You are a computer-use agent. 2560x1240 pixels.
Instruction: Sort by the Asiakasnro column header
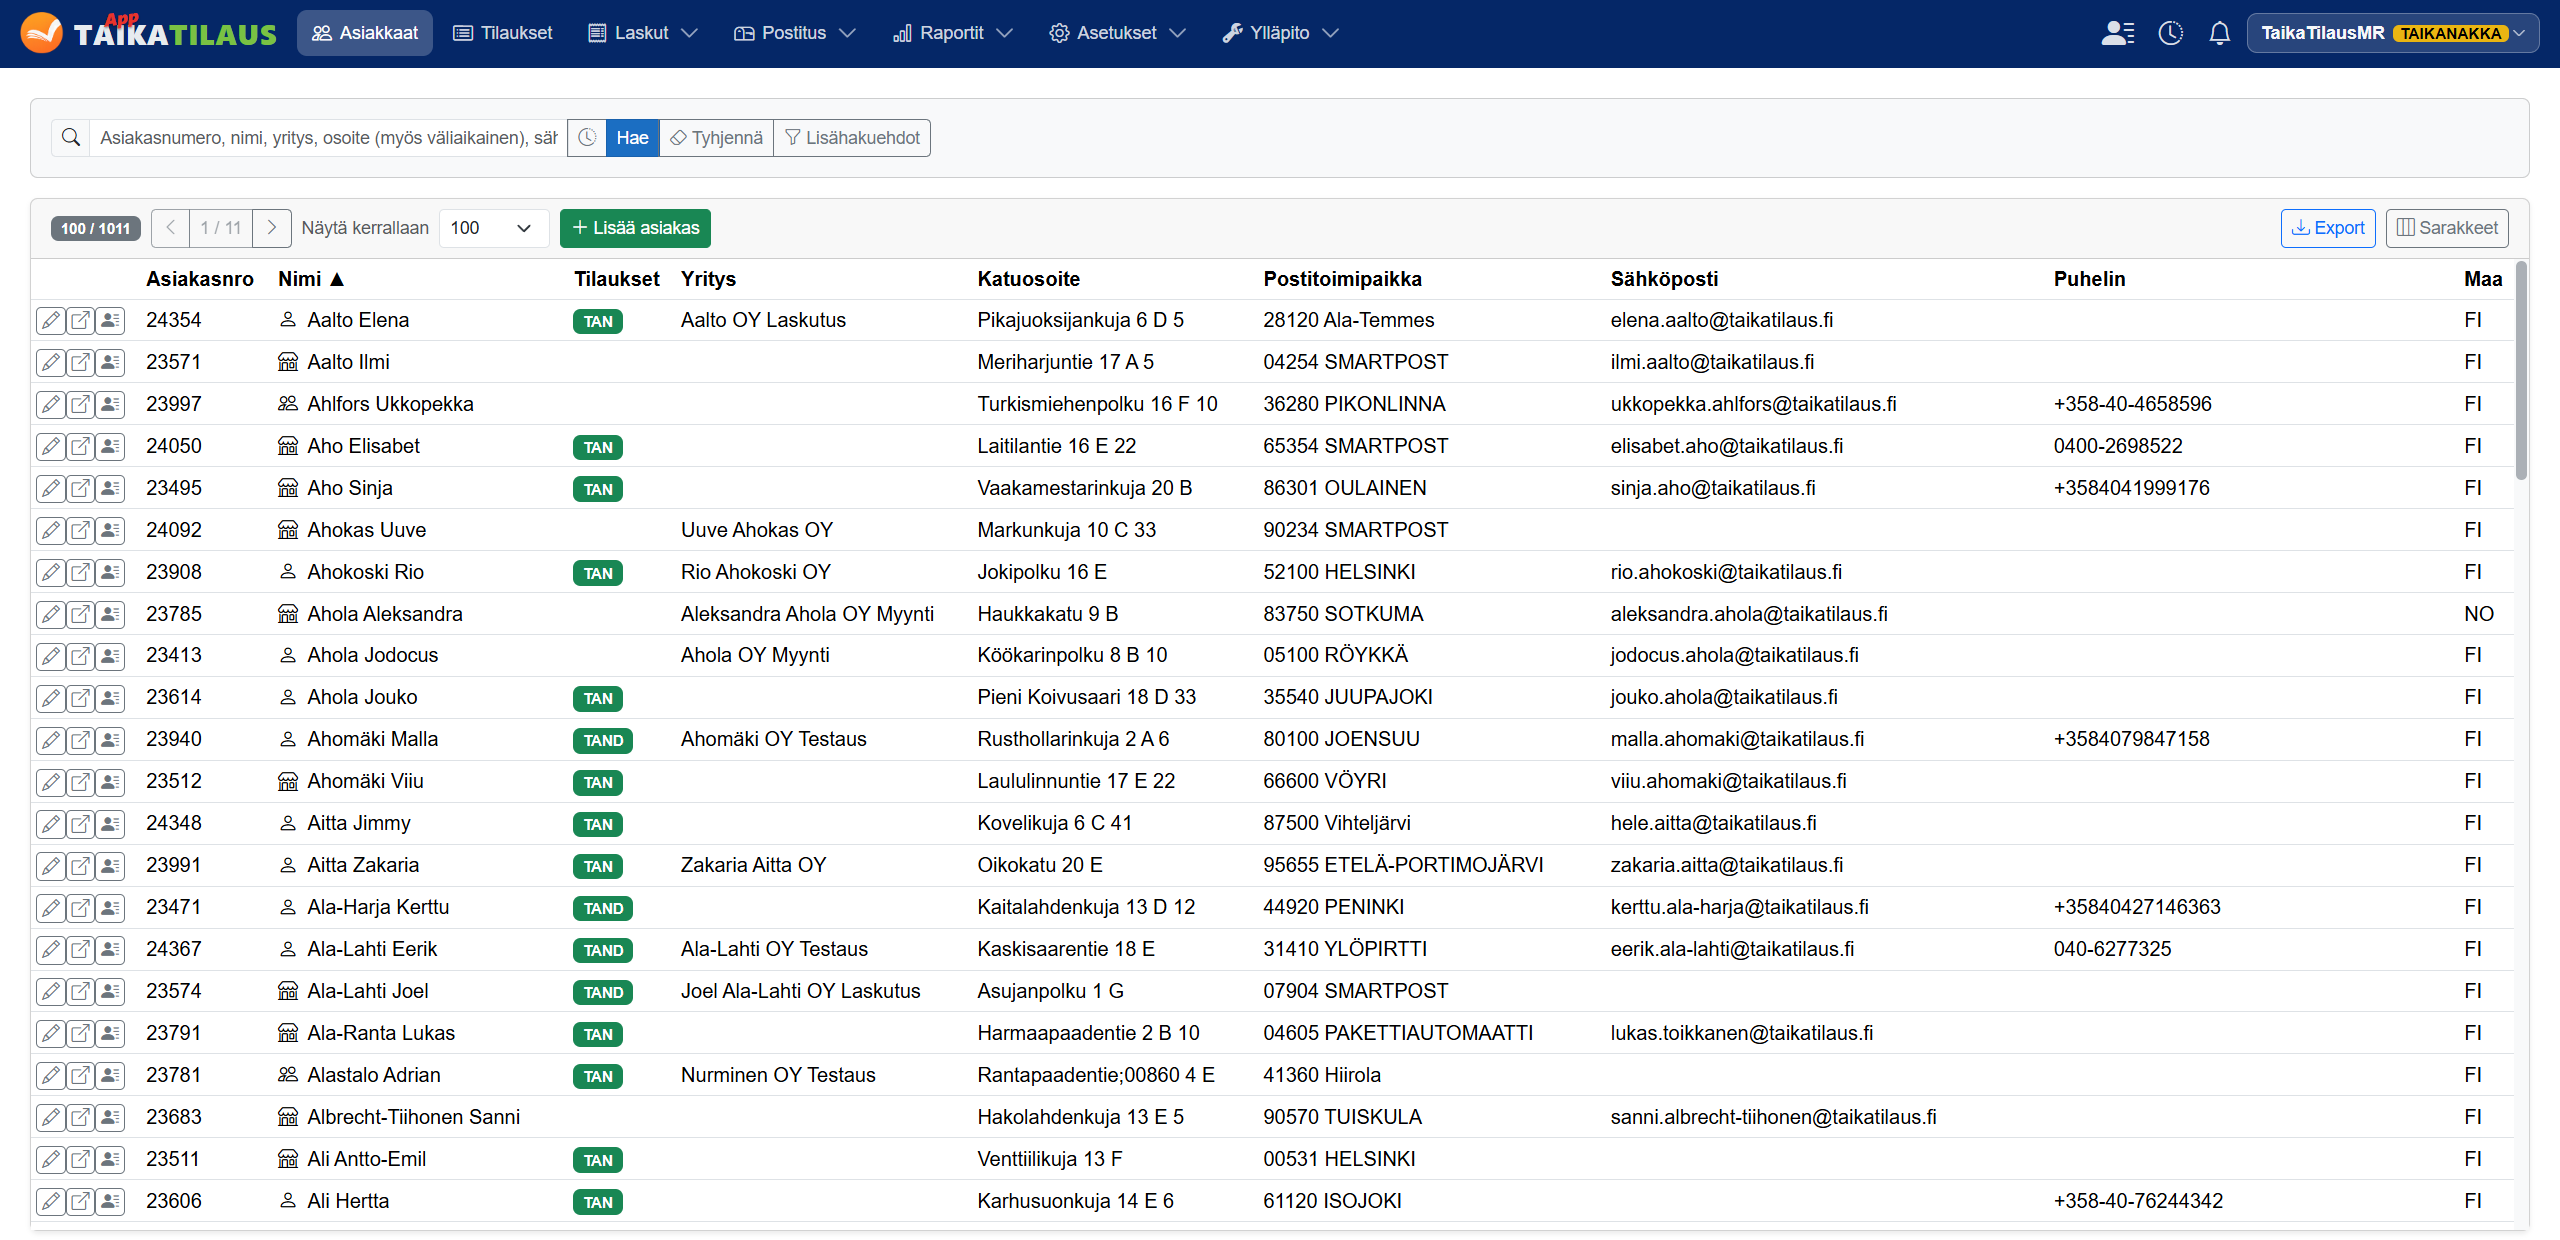(x=200, y=279)
